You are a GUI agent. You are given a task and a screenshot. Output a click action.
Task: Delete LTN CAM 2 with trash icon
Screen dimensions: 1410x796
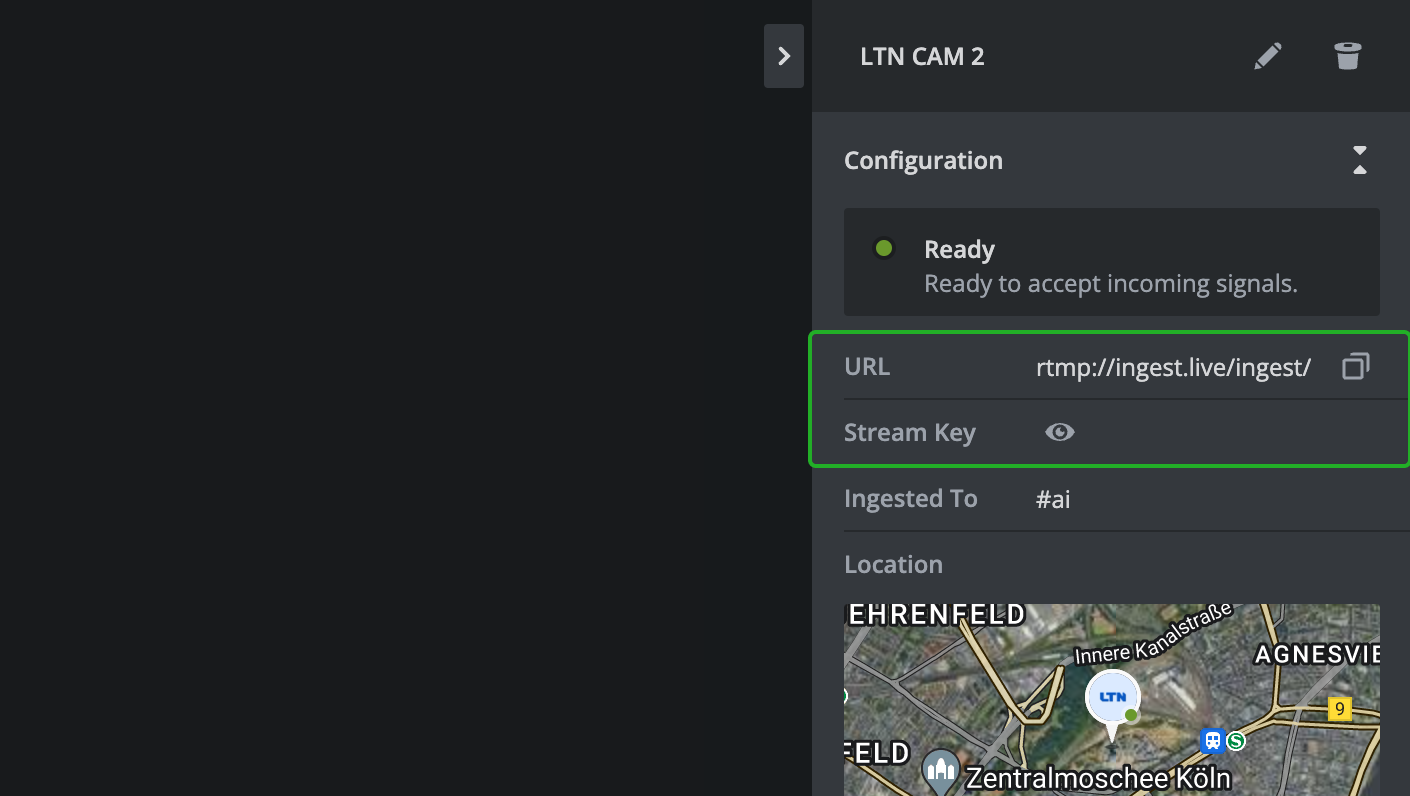point(1347,57)
